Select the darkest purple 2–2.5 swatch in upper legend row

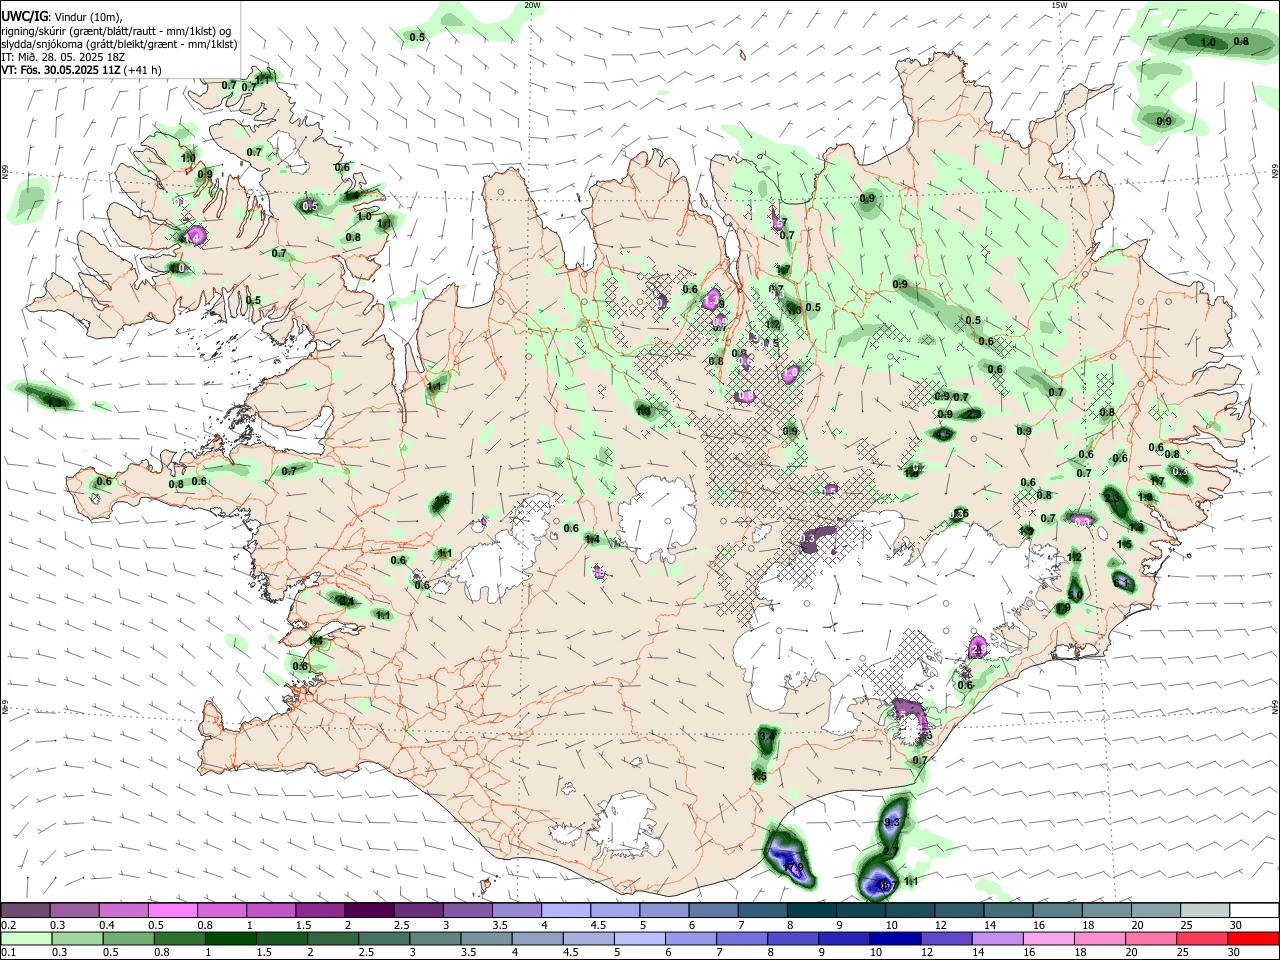click(369, 911)
